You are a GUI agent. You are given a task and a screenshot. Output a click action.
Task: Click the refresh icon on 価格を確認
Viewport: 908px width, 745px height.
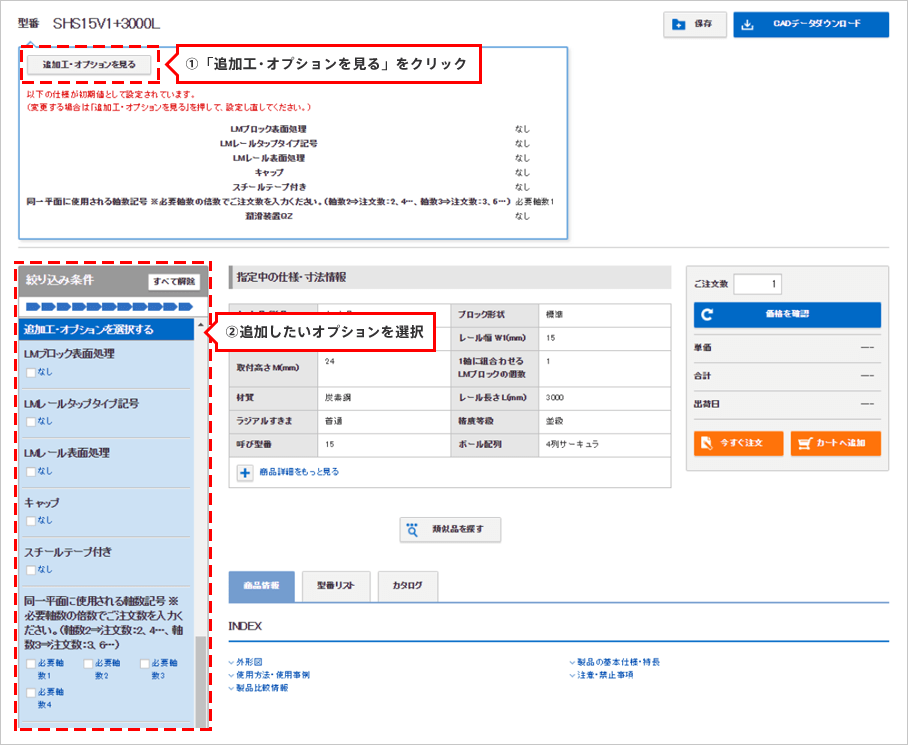pyautogui.click(x=708, y=314)
